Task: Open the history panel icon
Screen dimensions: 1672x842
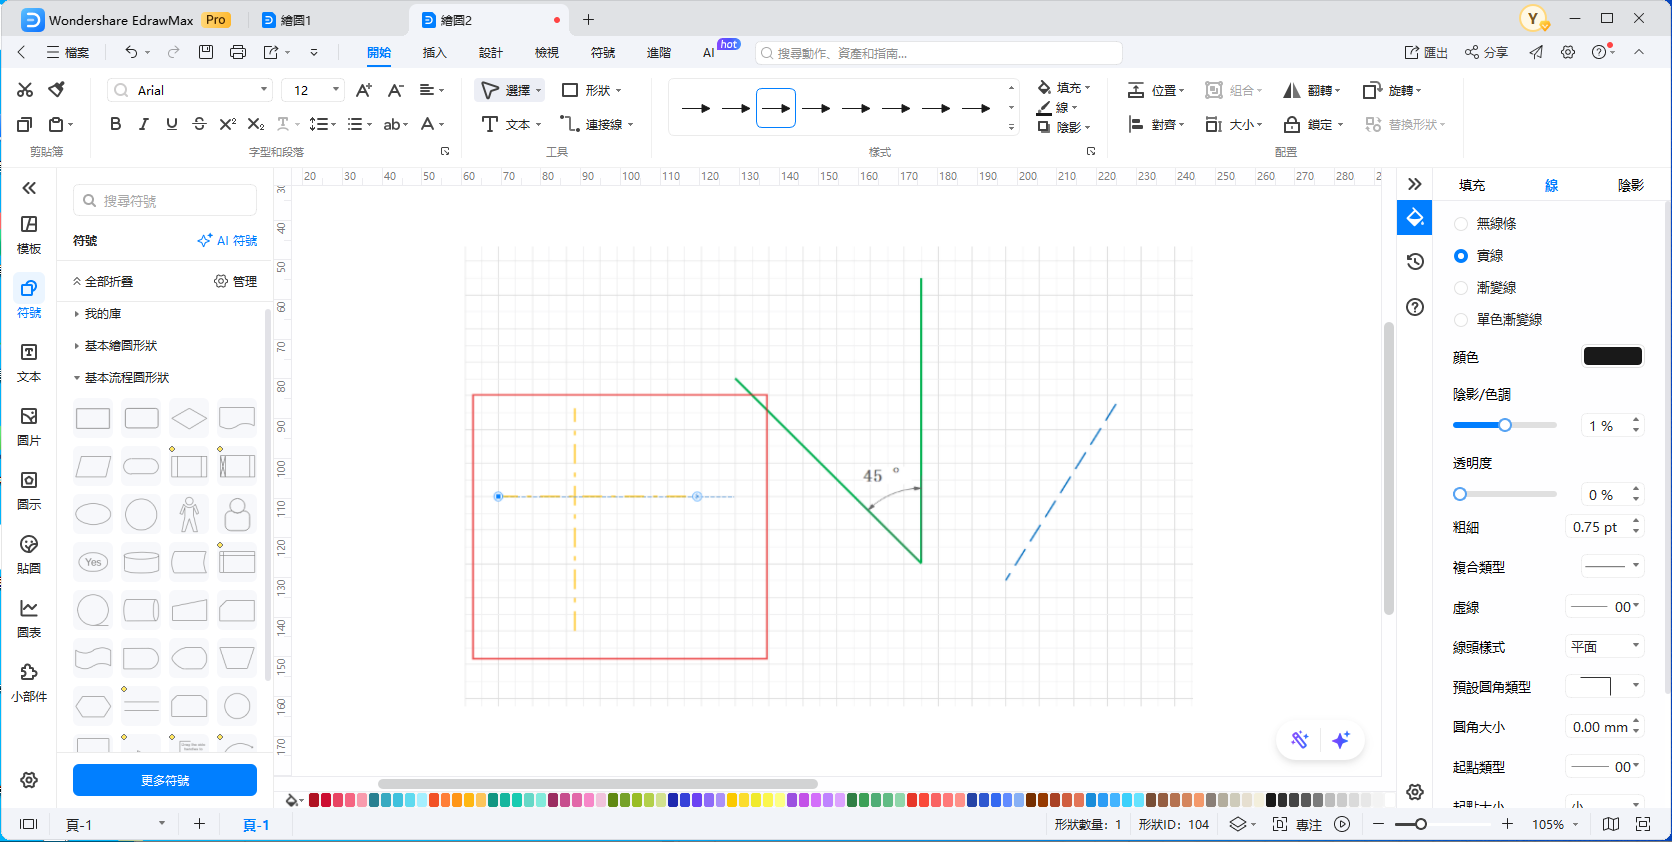Action: pos(1415,262)
